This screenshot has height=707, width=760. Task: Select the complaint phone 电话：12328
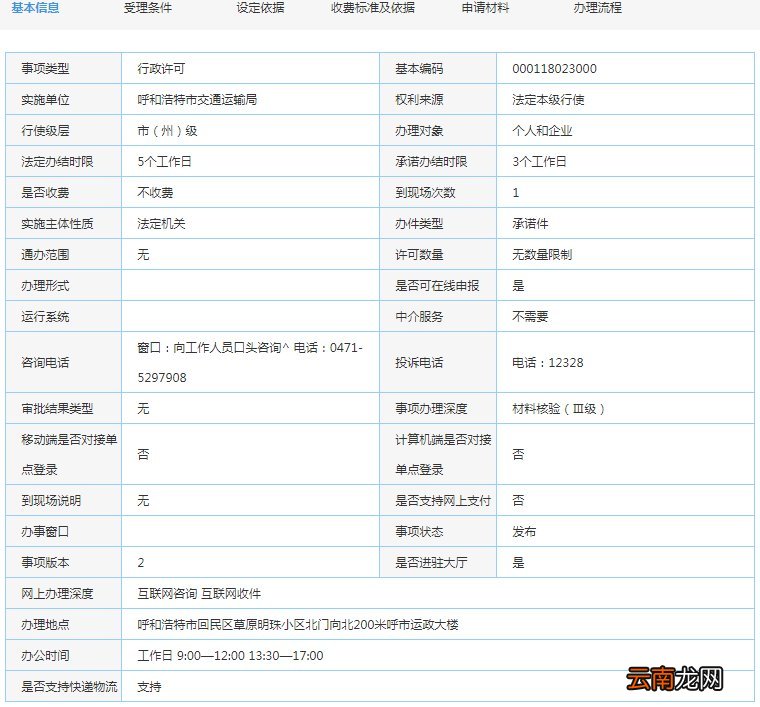click(548, 362)
